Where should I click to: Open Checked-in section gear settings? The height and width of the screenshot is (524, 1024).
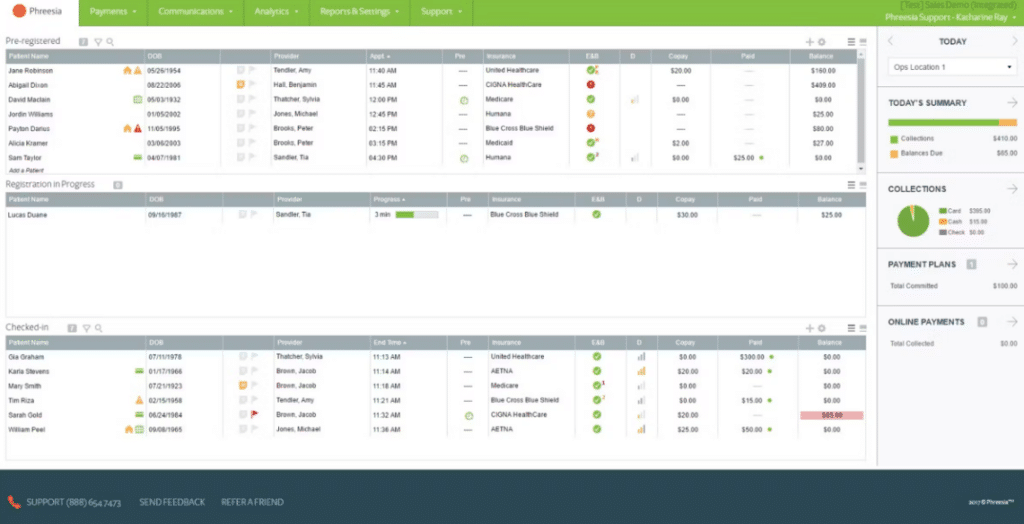pyautogui.click(x=822, y=328)
